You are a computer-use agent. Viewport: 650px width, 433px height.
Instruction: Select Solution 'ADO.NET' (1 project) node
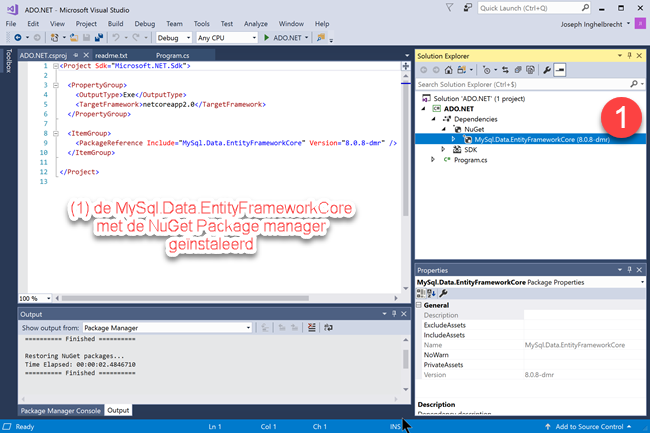point(479,99)
